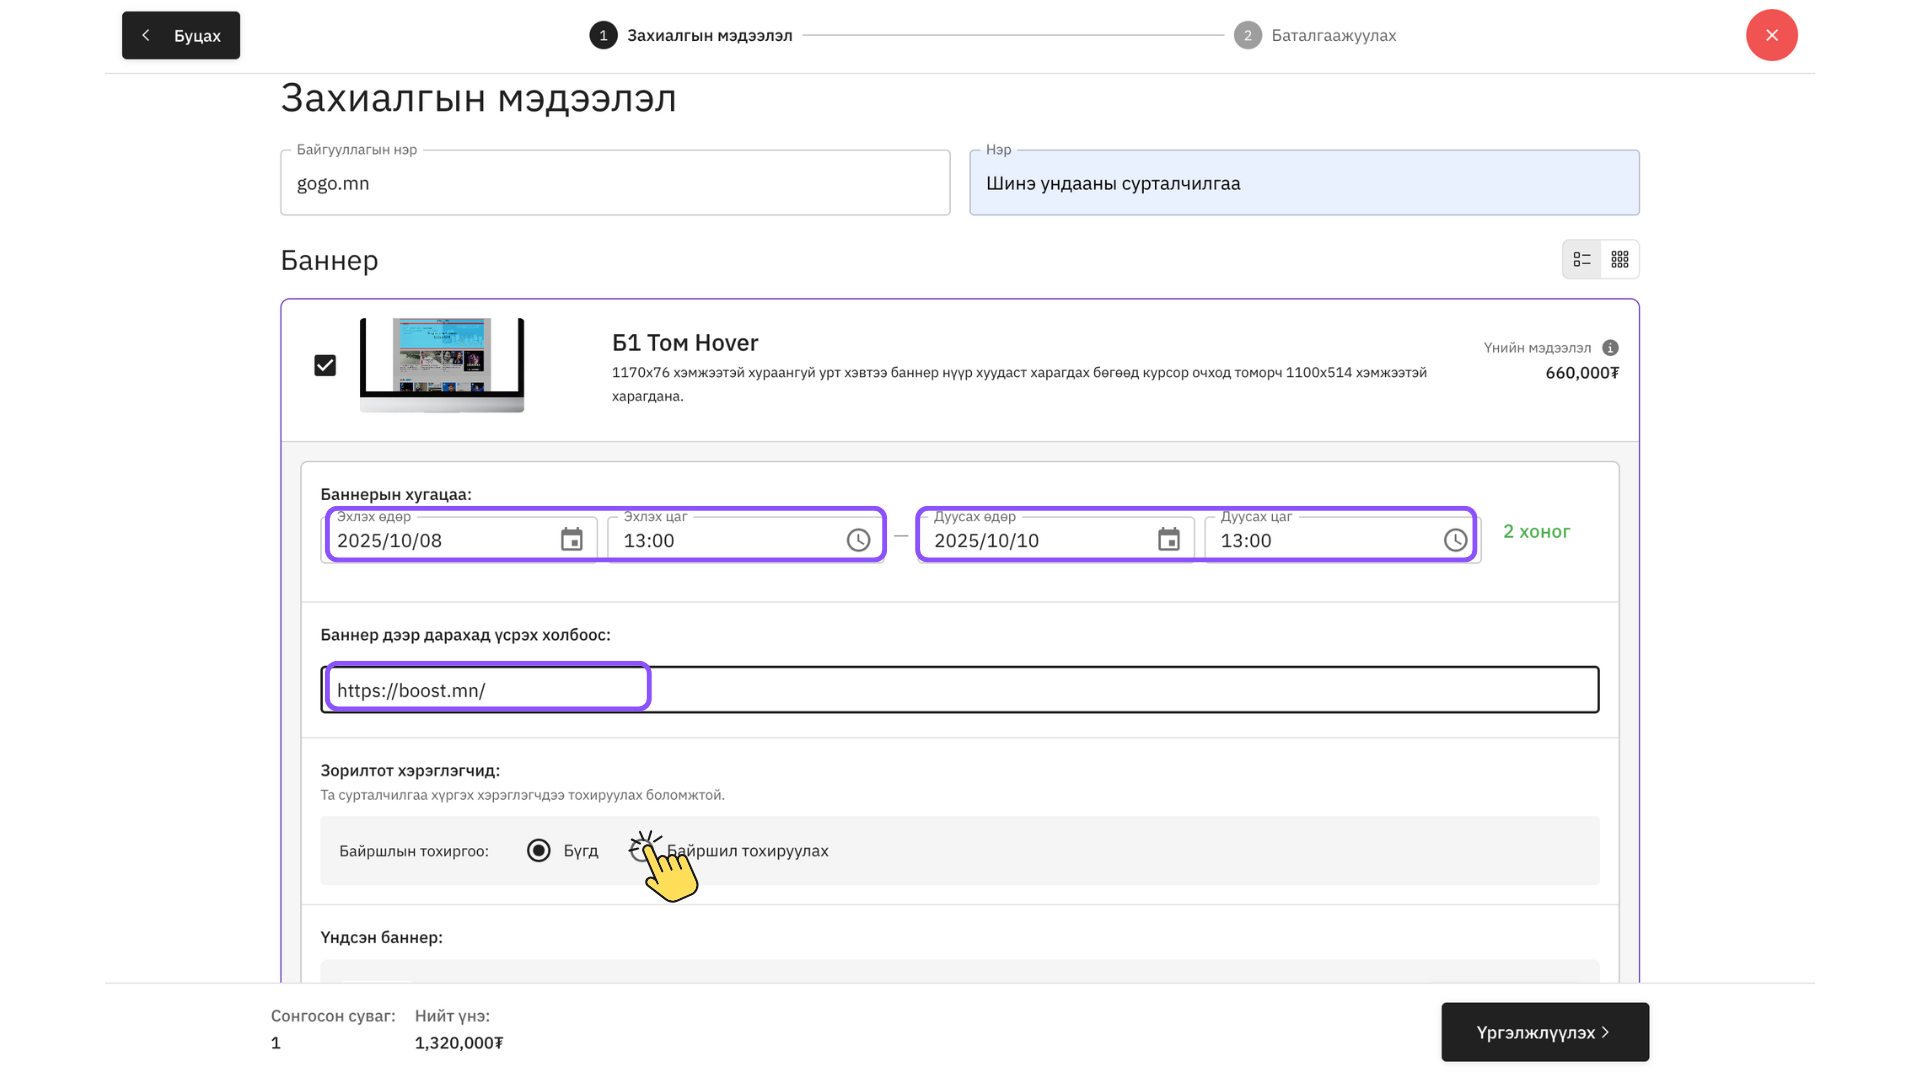Viewport: 1920px width, 1080px height.
Task: Click the Б1 Том Hover preview thumbnail
Action: (x=442, y=365)
